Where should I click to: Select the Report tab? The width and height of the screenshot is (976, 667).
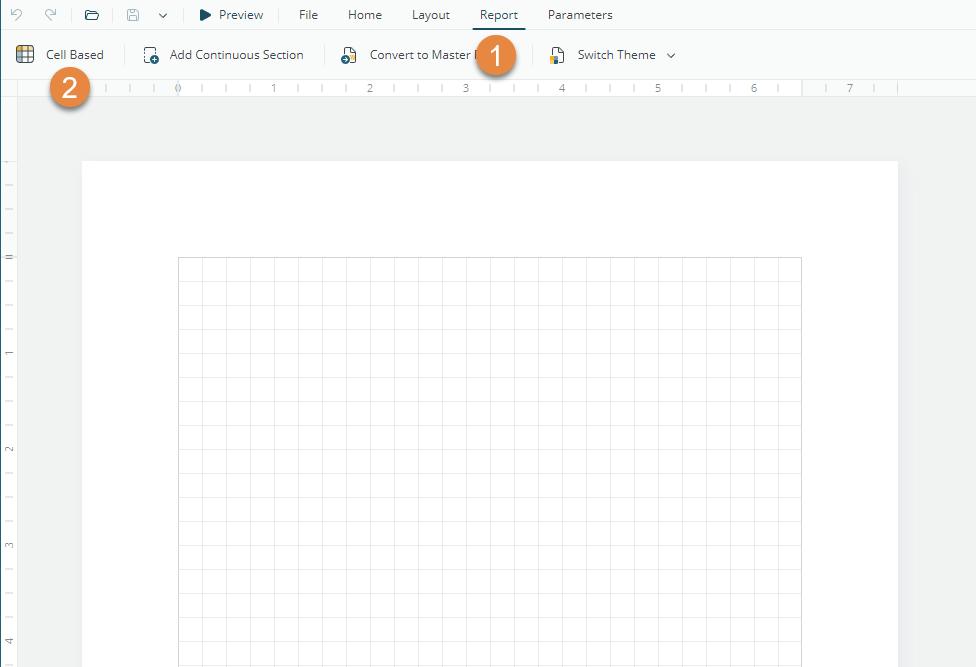pos(499,15)
